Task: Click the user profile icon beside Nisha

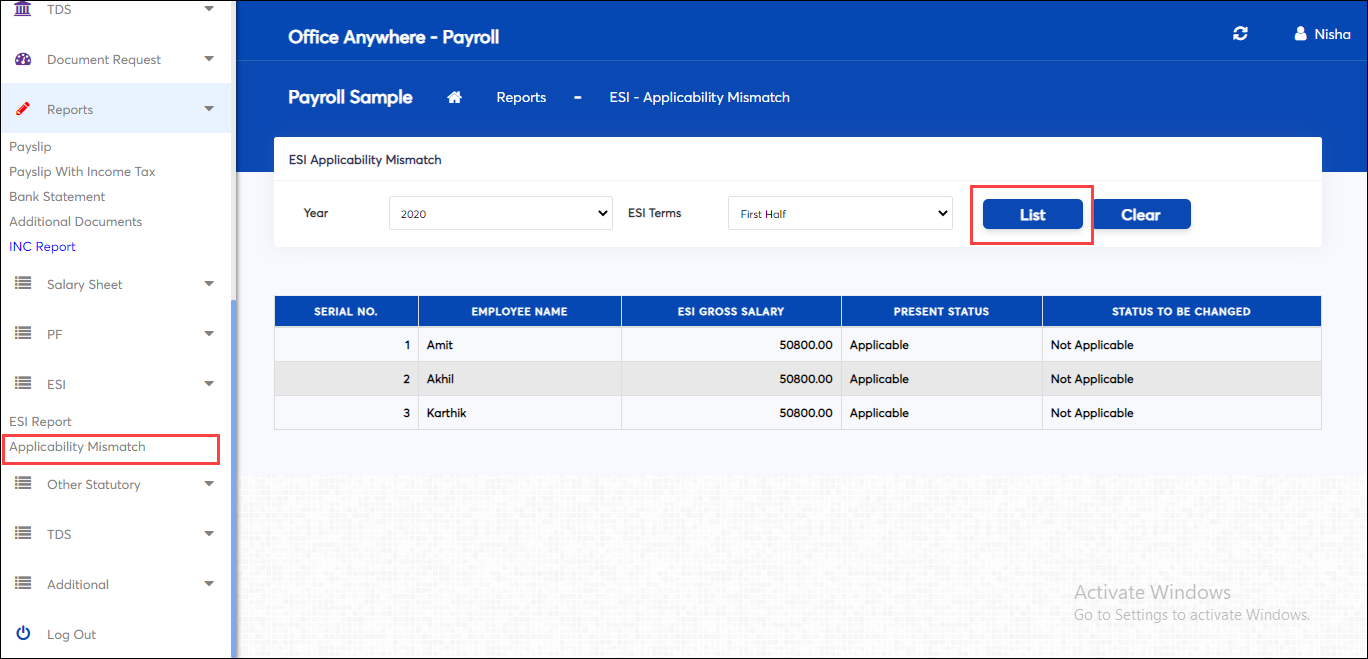Action: click(1300, 34)
